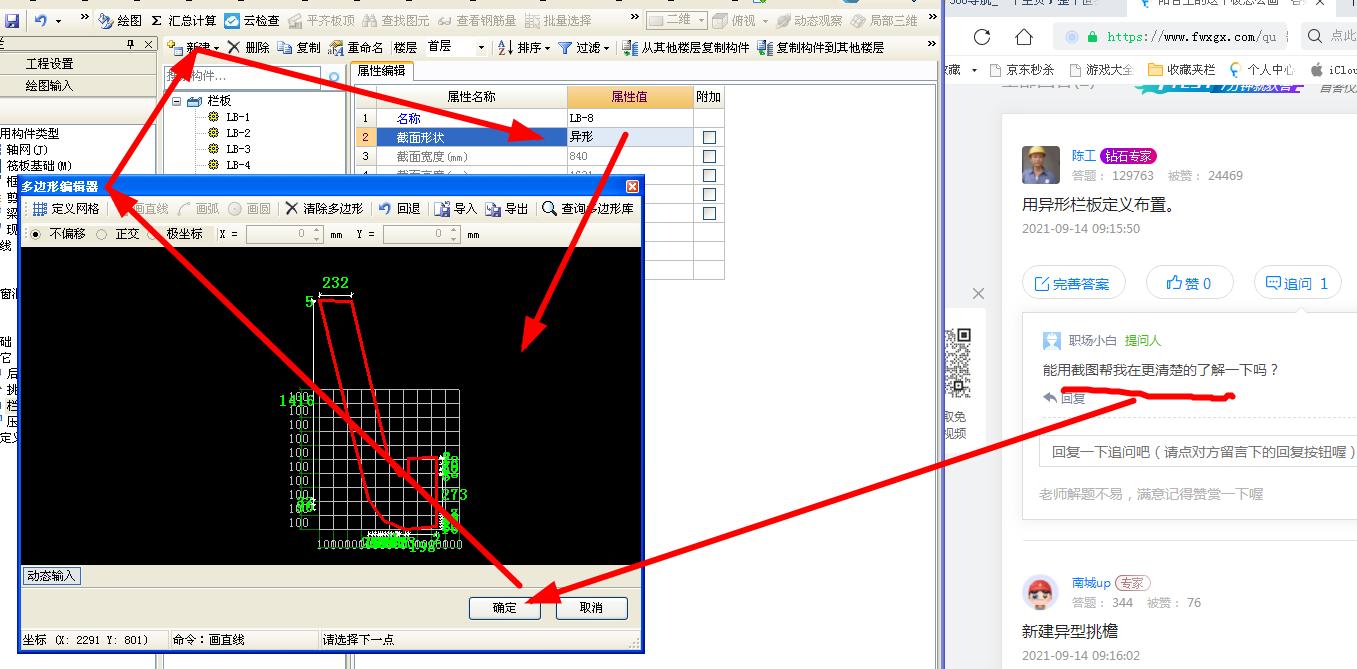Image resolution: width=1357 pixels, height=669 pixels.
Task: Click the 批量选择 batch select tool
Action: [x=557, y=20]
